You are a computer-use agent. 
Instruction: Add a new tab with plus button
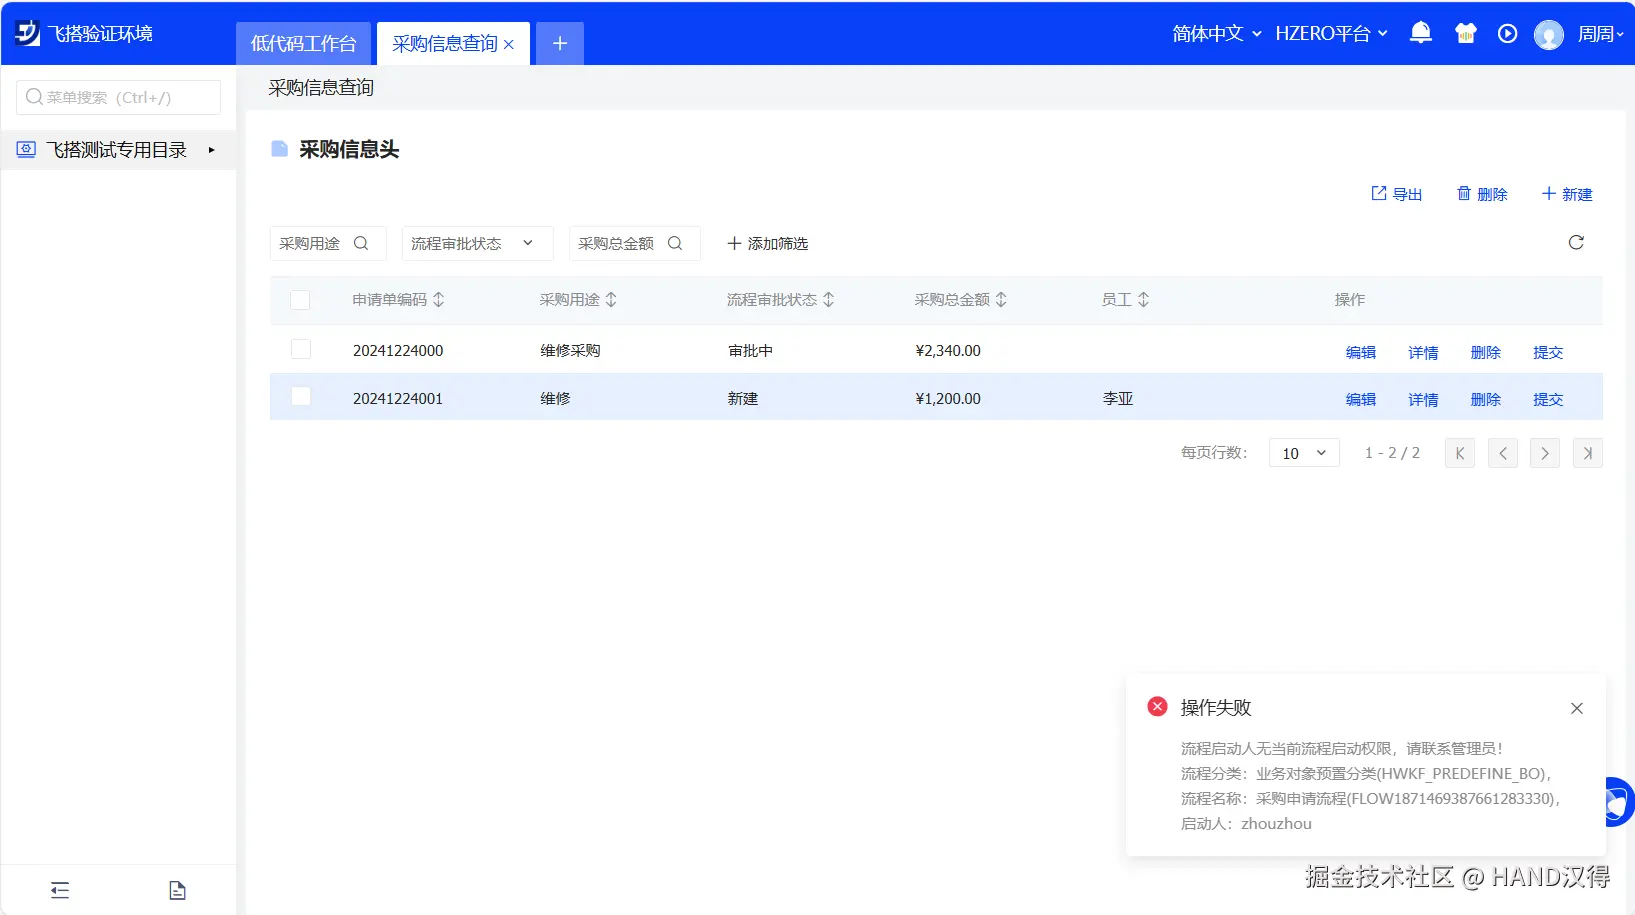pos(560,43)
